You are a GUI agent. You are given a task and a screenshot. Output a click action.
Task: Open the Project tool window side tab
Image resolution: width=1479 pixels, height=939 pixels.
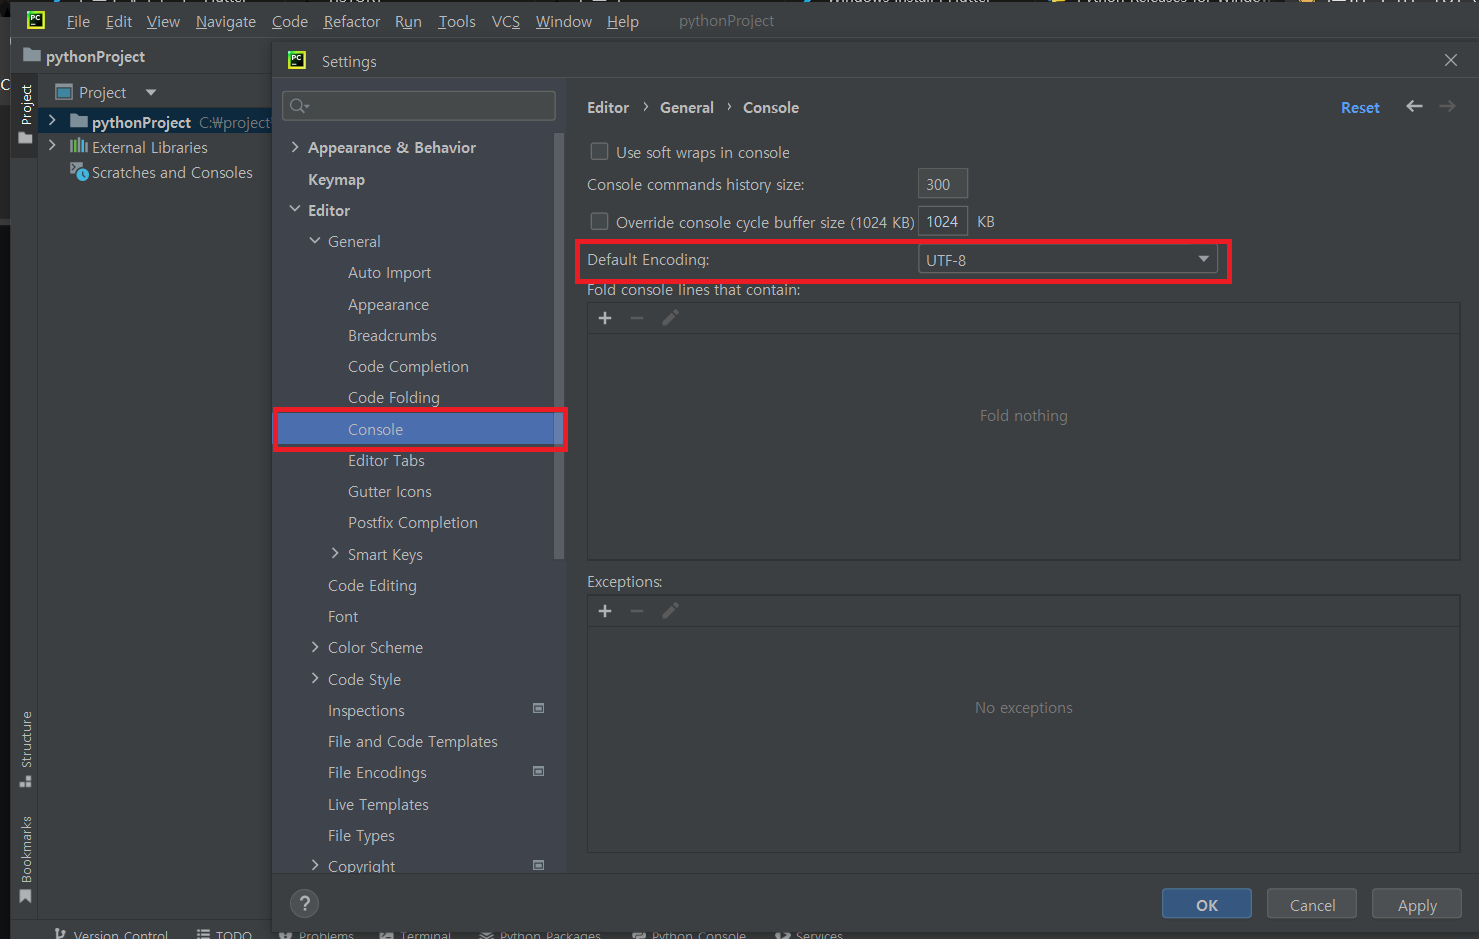point(26,113)
